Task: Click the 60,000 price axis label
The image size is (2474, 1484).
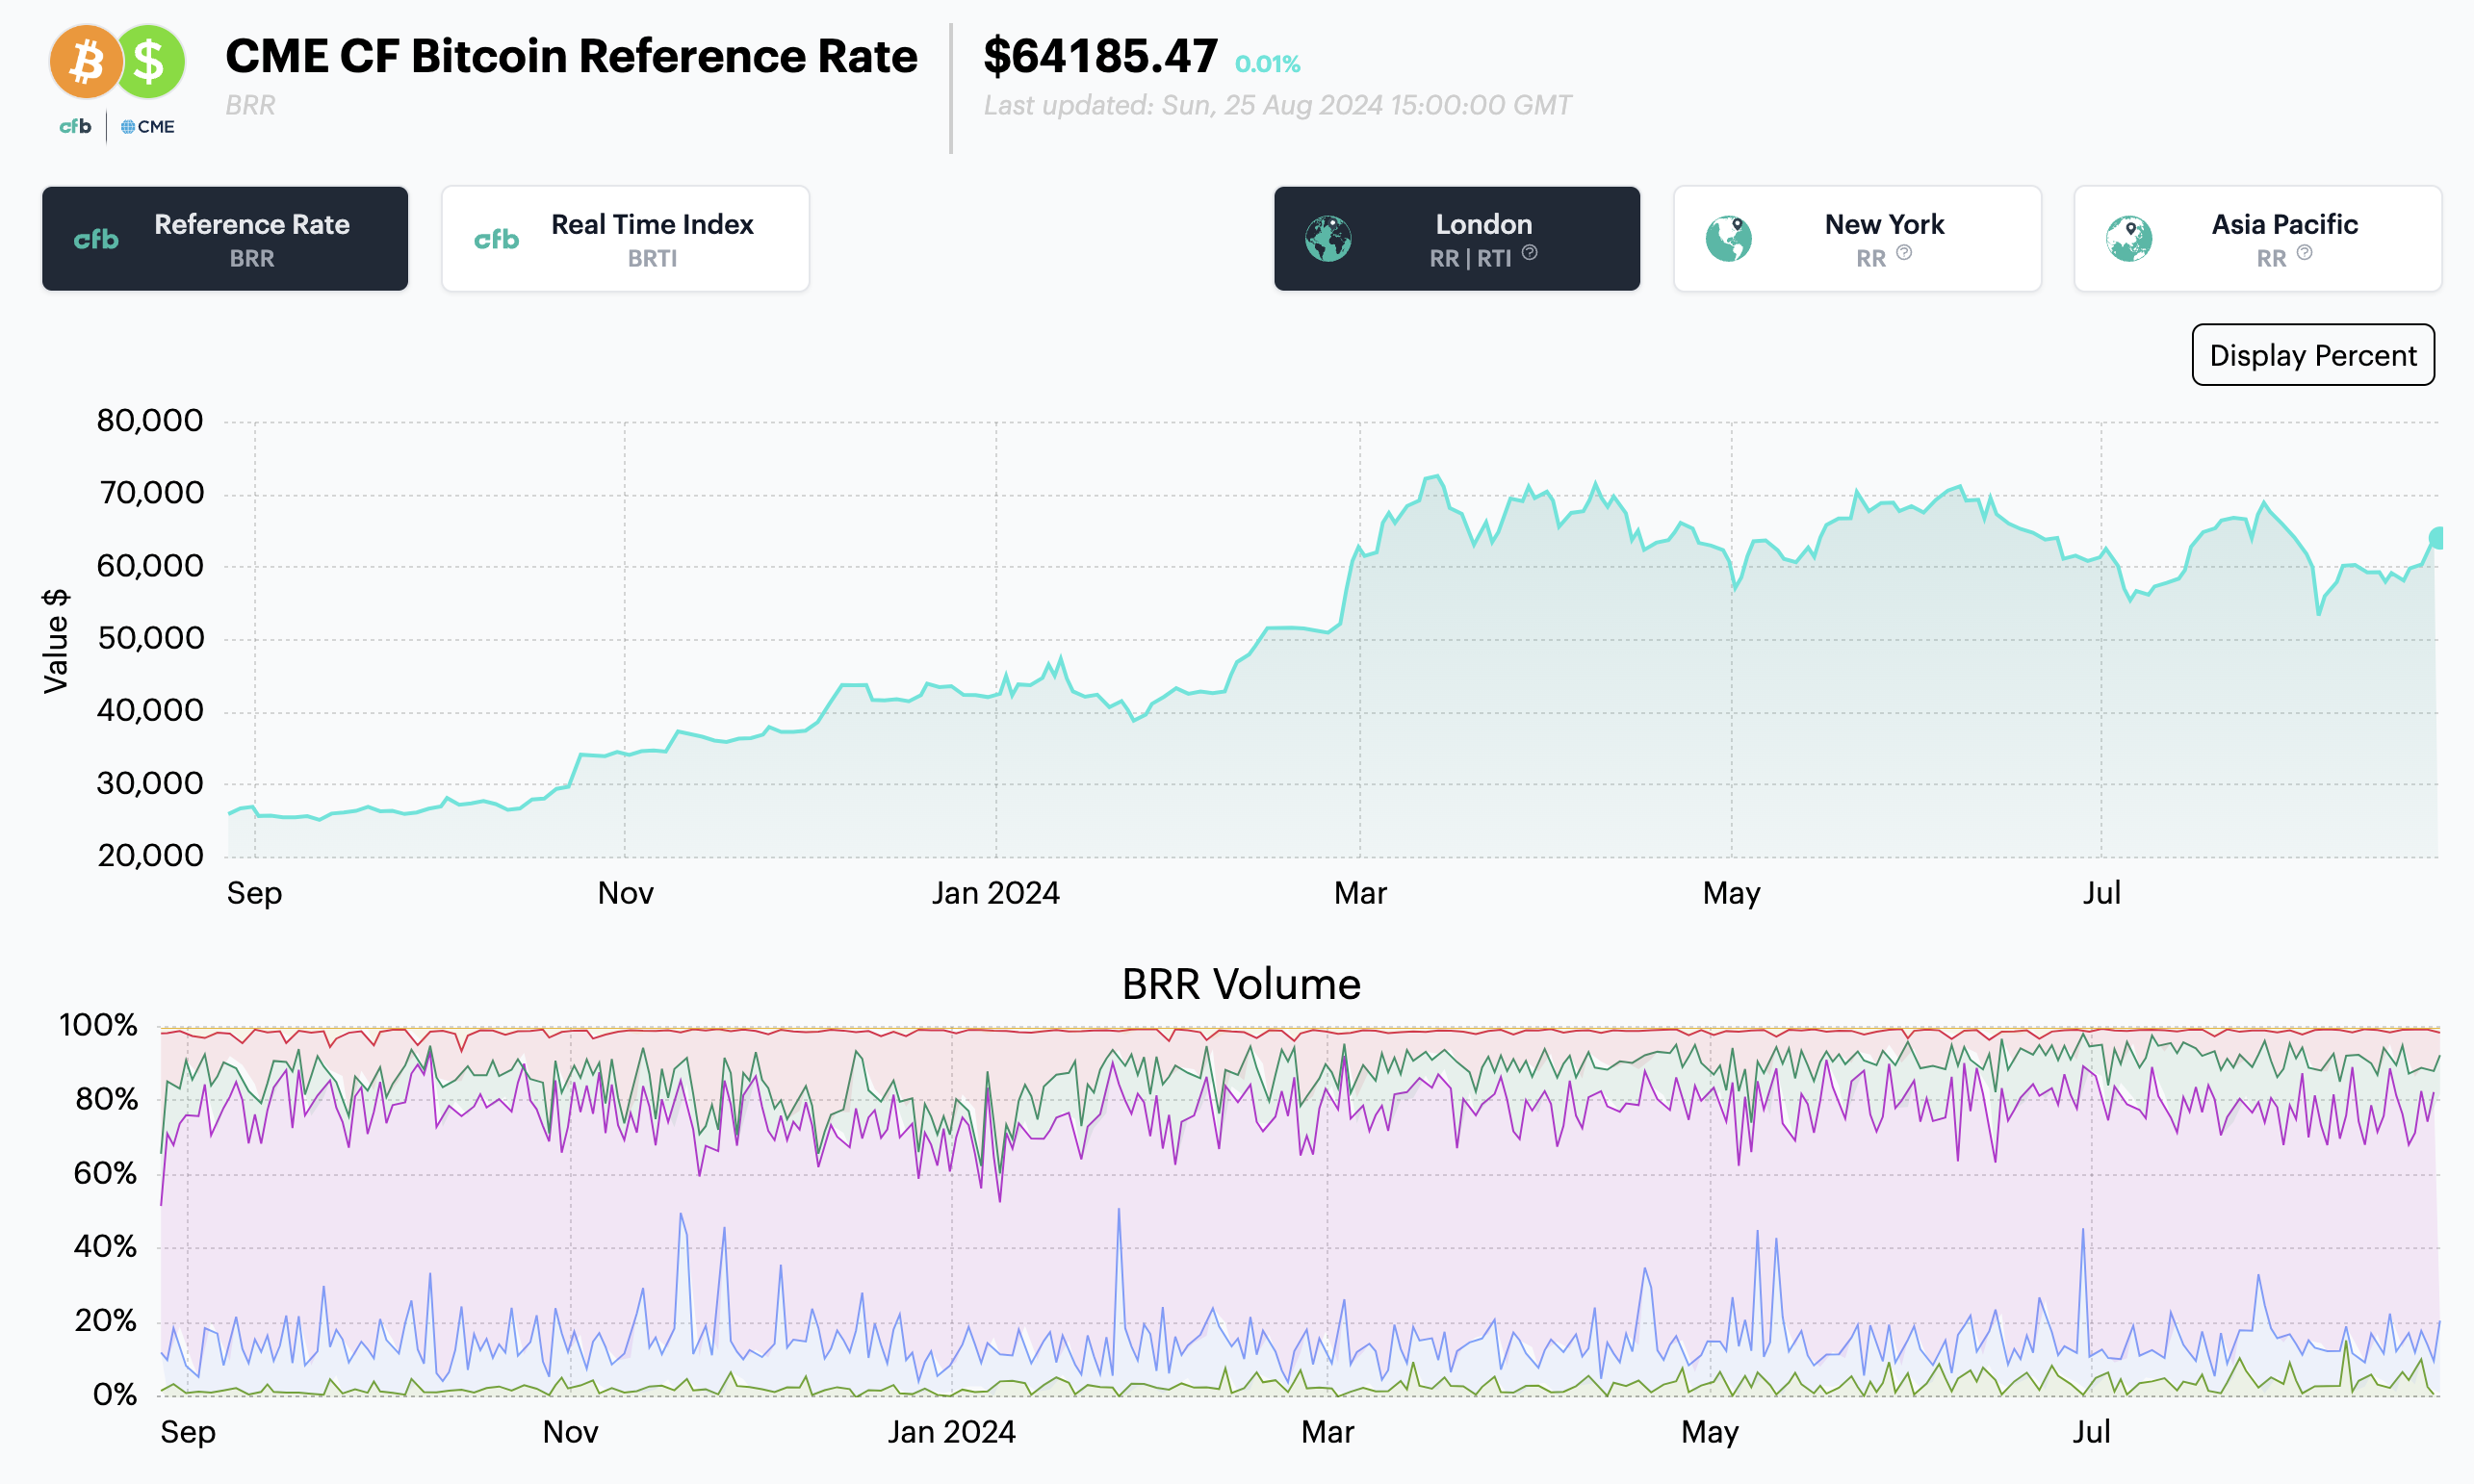Action: [x=150, y=566]
